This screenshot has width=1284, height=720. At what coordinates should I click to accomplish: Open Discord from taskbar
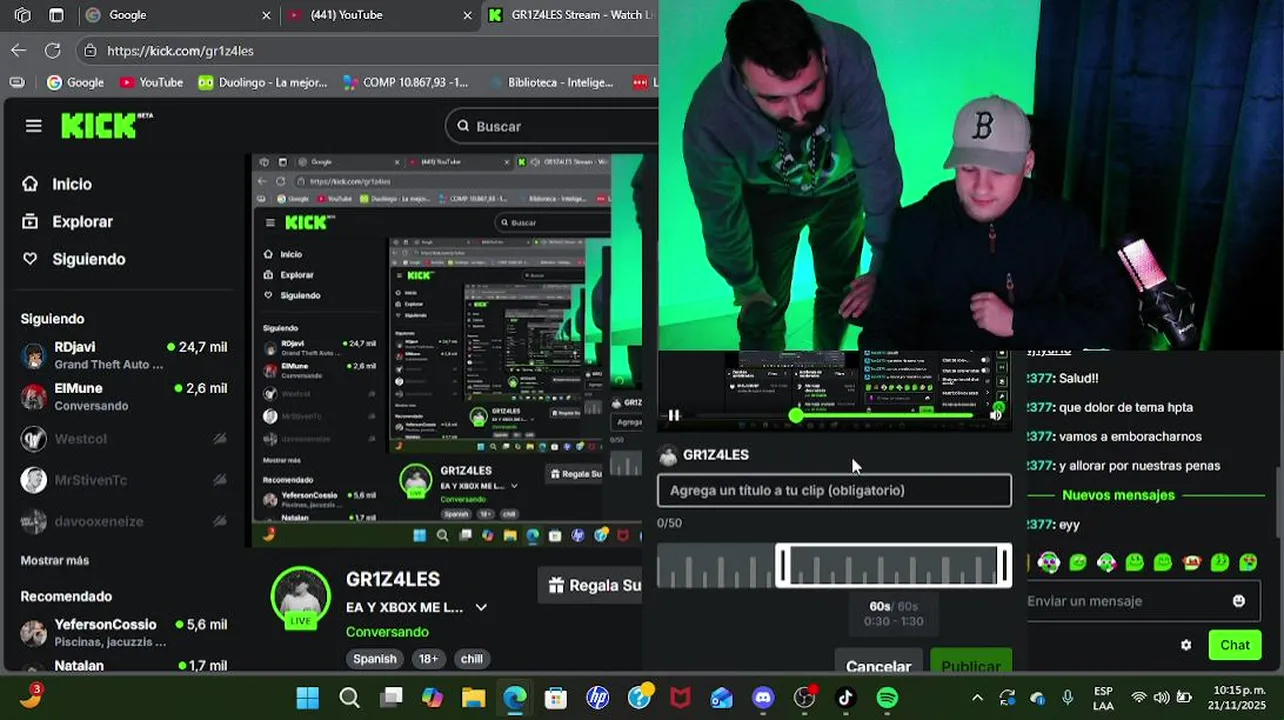click(x=763, y=697)
